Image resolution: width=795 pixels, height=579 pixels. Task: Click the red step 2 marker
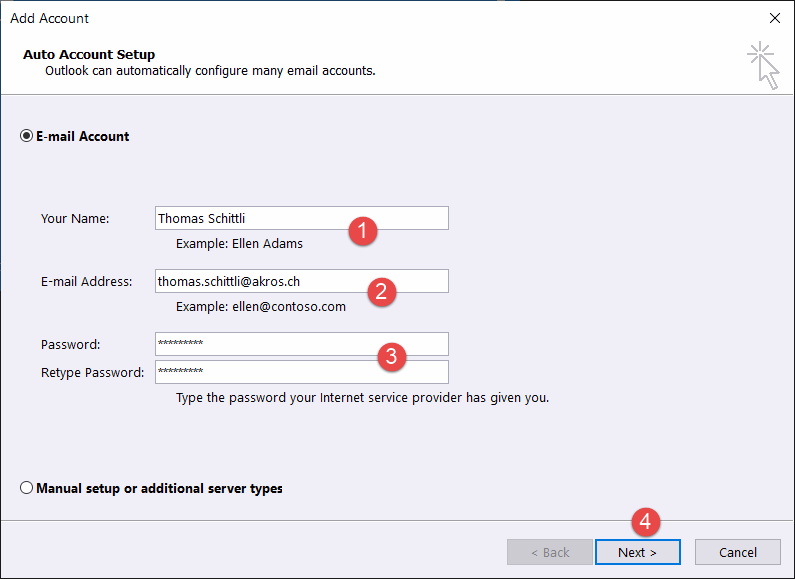379,292
